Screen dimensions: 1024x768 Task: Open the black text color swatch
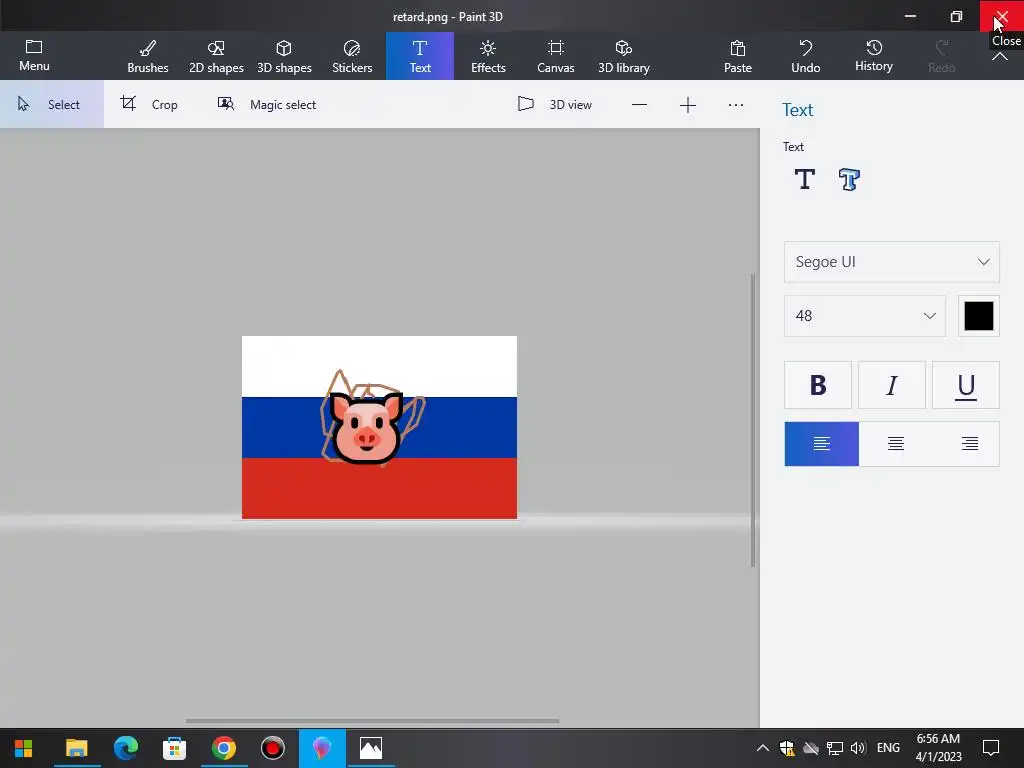click(x=978, y=316)
